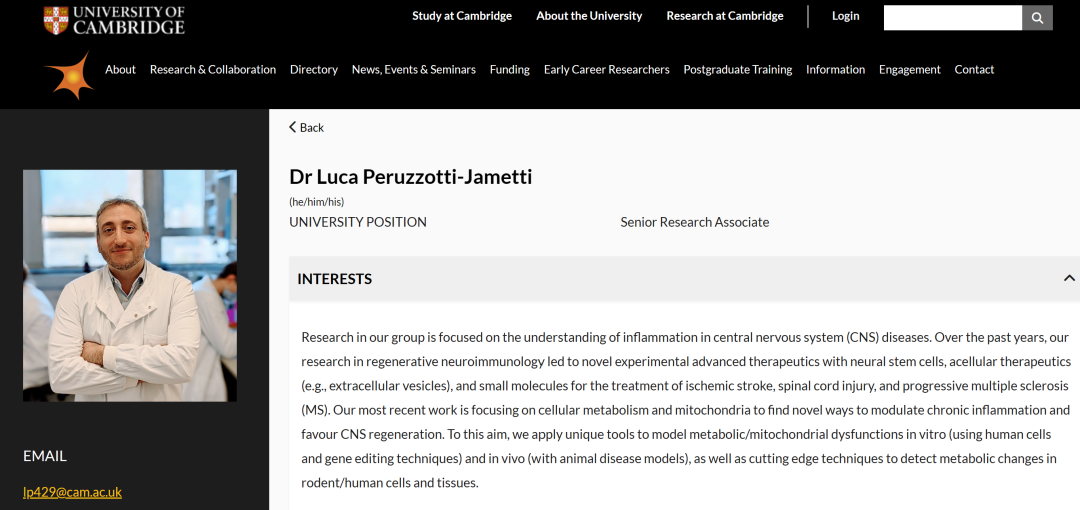Open Early Career Researchers section
Viewport: 1080px width, 510px height.
(x=607, y=70)
